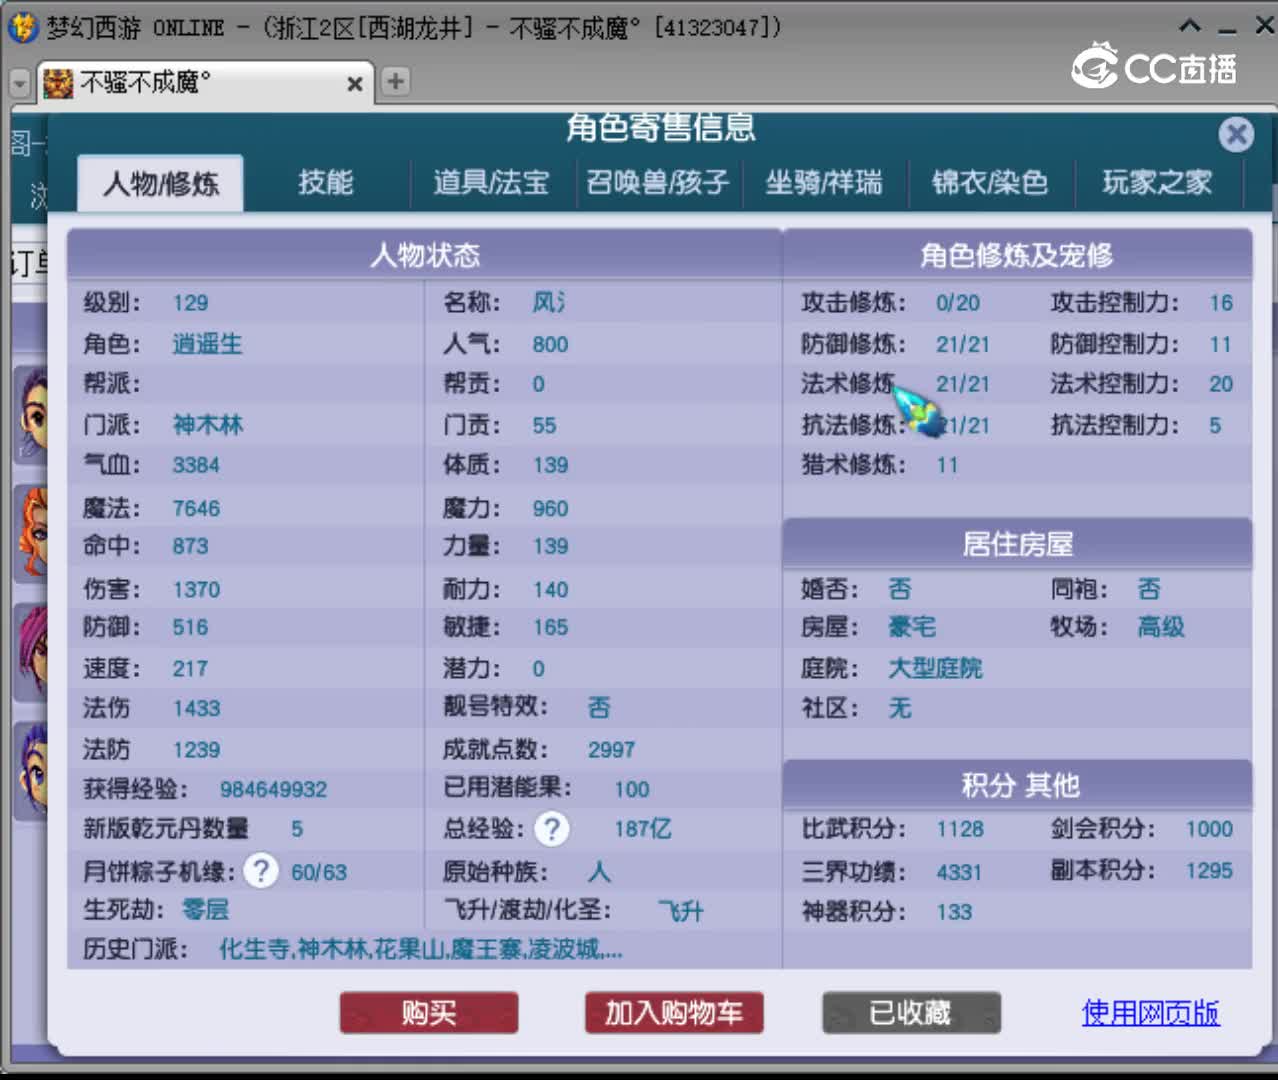Click the 防御修炼 value 21/21

(x=963, y=344)
